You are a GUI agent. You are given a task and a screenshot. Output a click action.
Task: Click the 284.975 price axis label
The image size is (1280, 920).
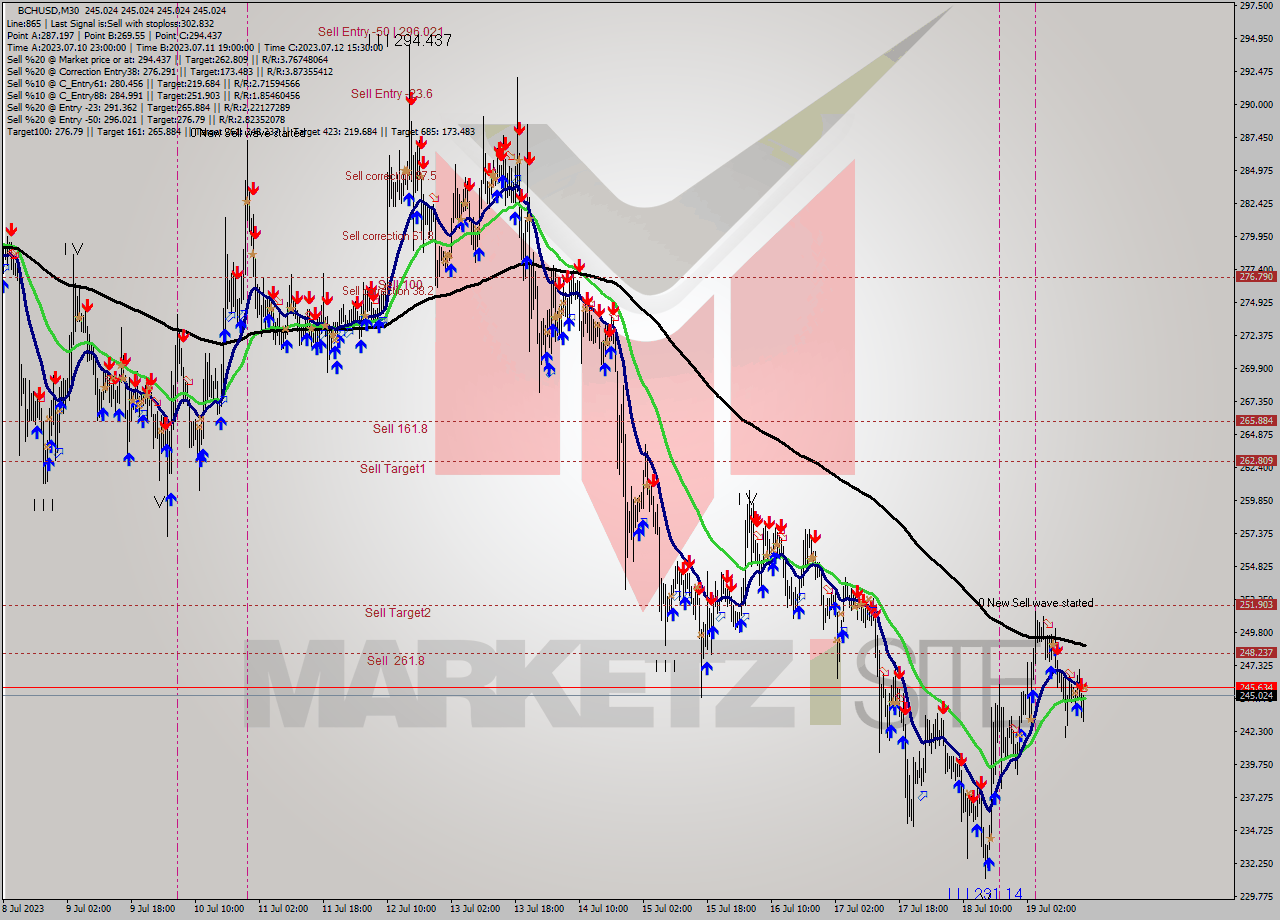(1256, 171)
